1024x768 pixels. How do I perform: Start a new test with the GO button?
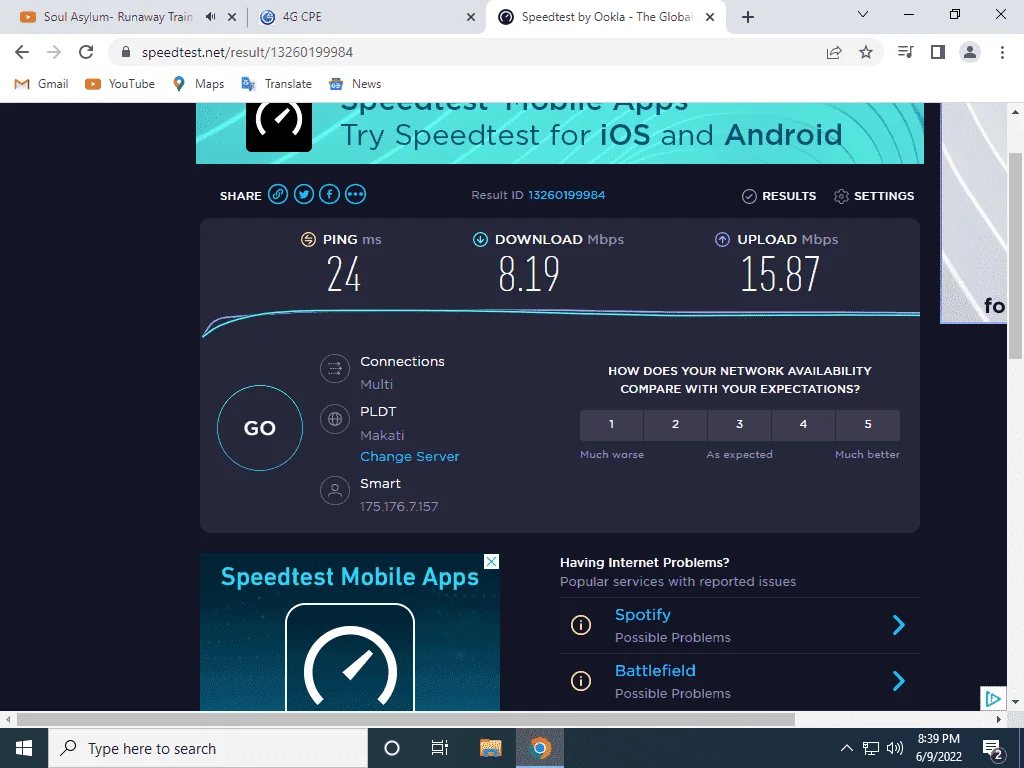point(260,428)
